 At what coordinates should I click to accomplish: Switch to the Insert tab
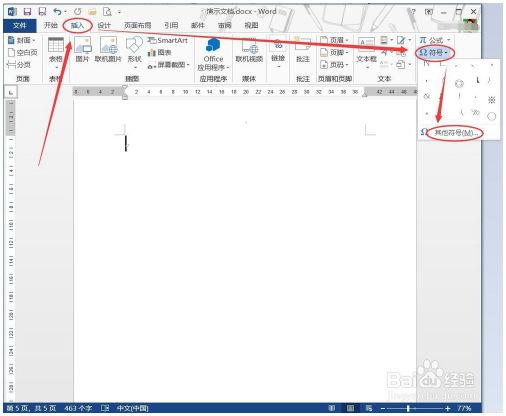pos(77,25)
